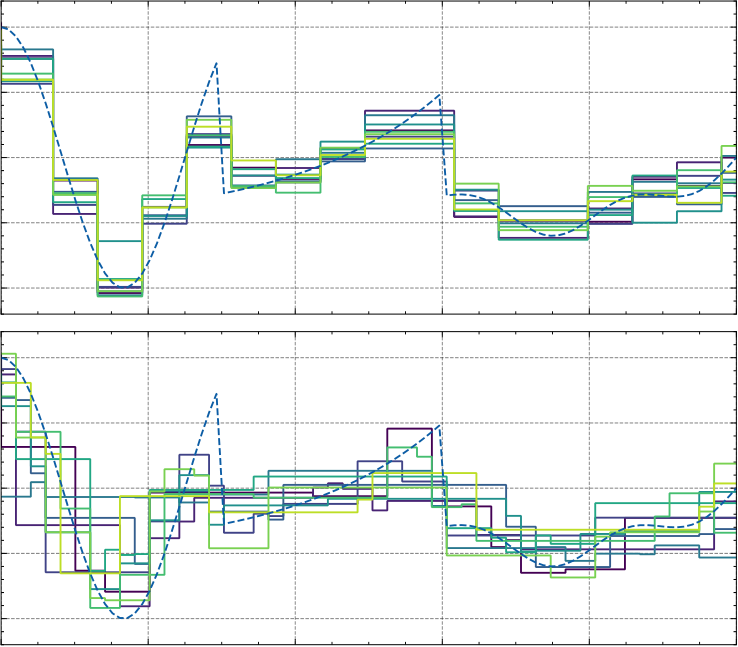Click the dashed curve's start at upper plot's top-left

point(4,28)
